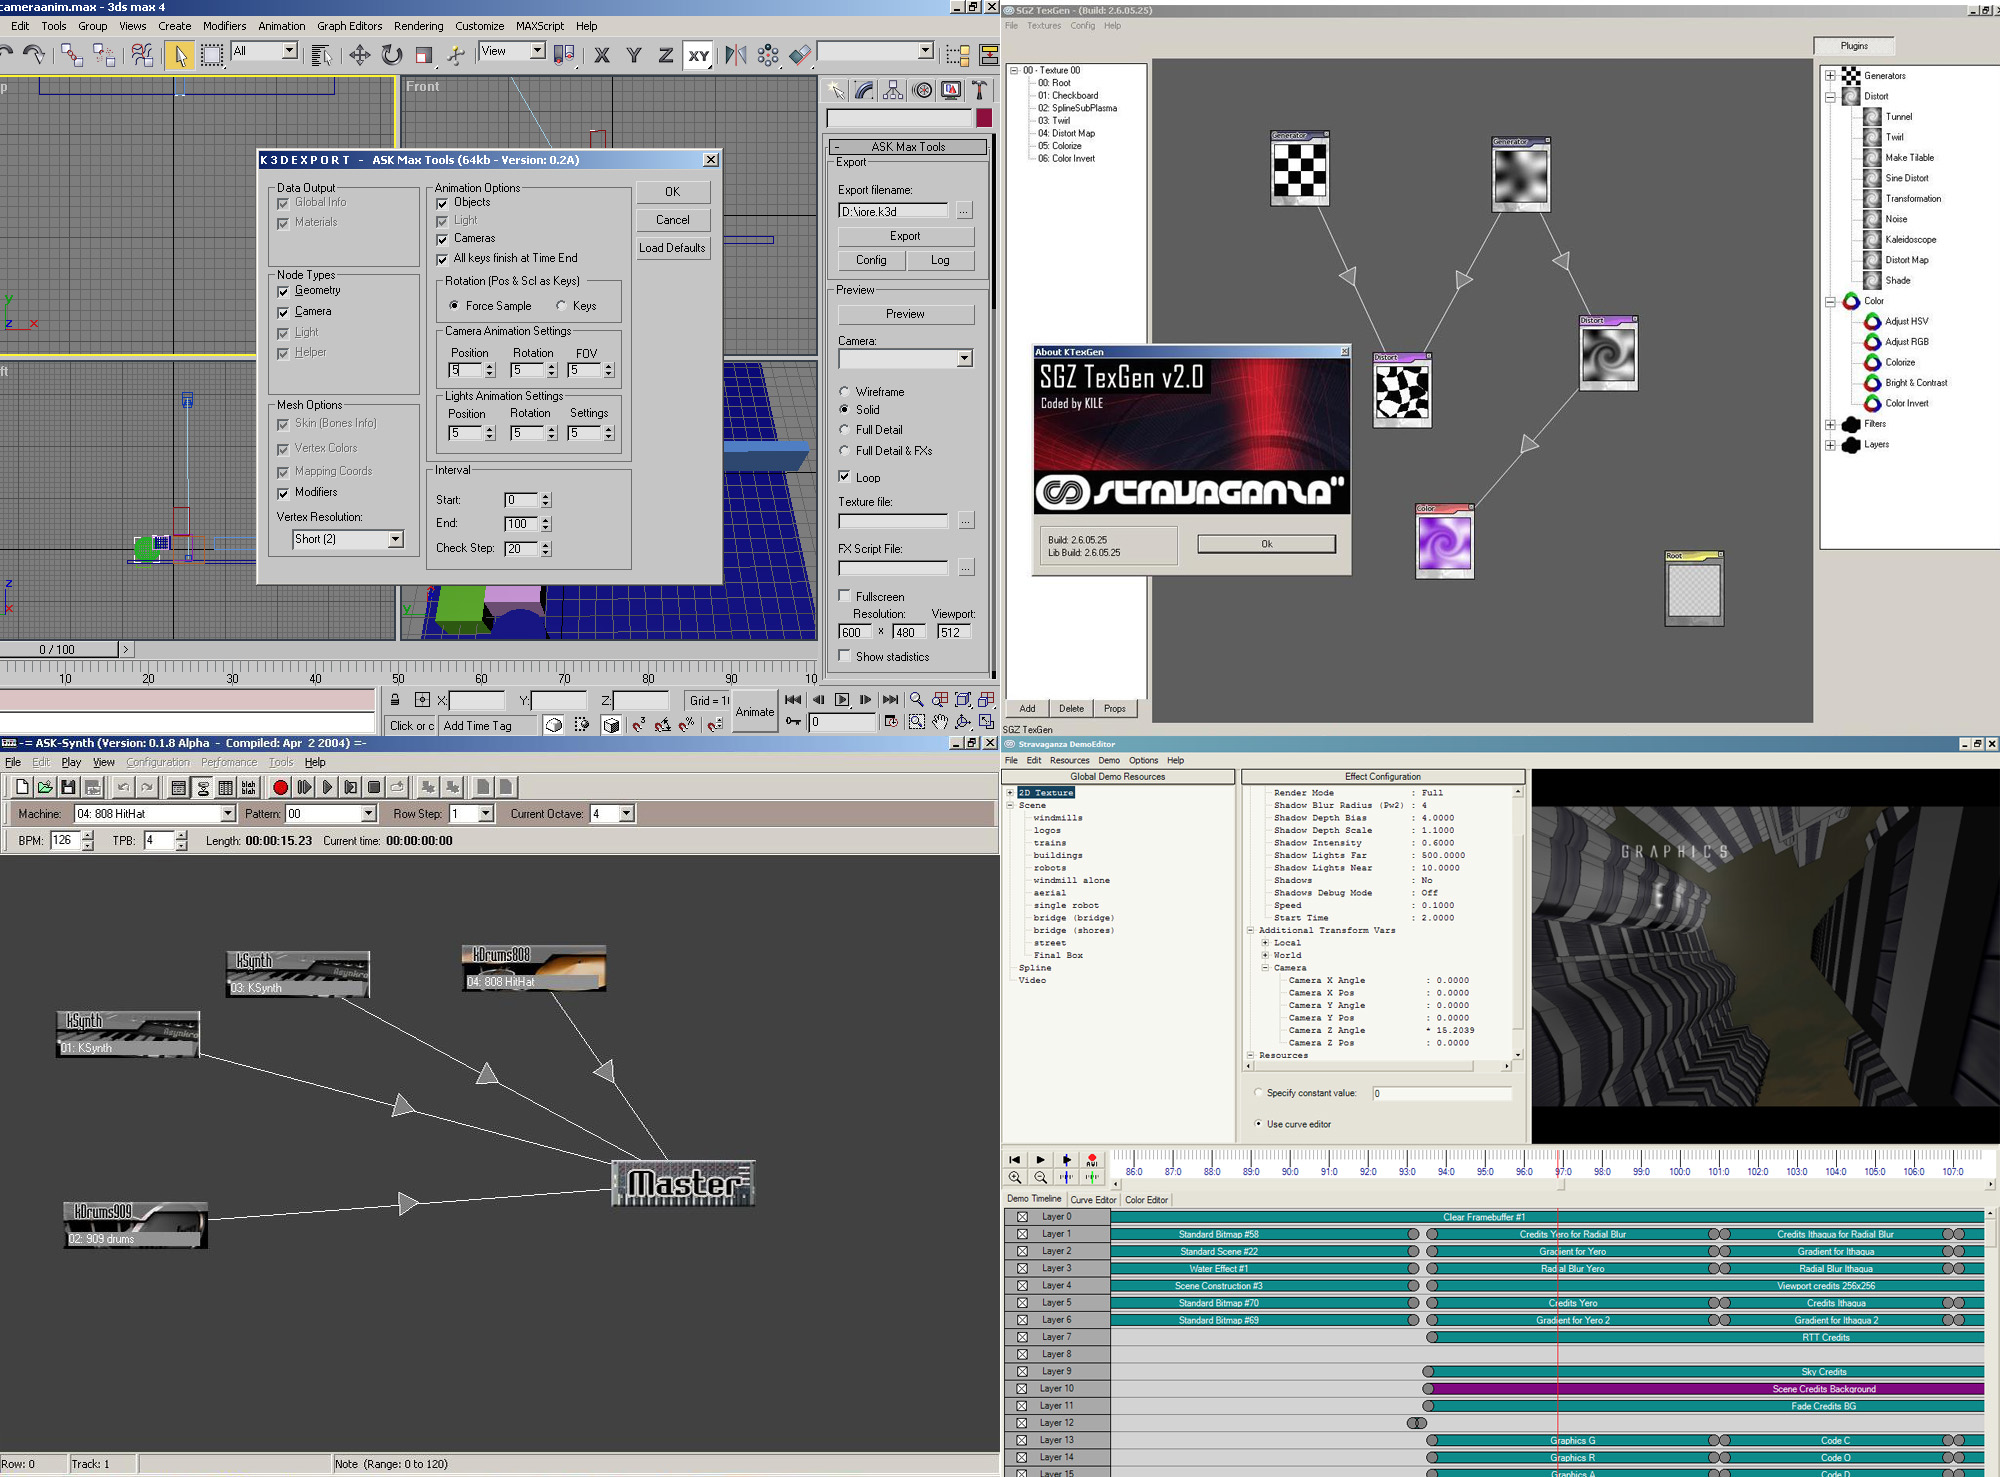The width and height of the screenshot is (2000, 1477).
Task: Click Load Defaults in K3D Export dialog
Action: (672, 248)
